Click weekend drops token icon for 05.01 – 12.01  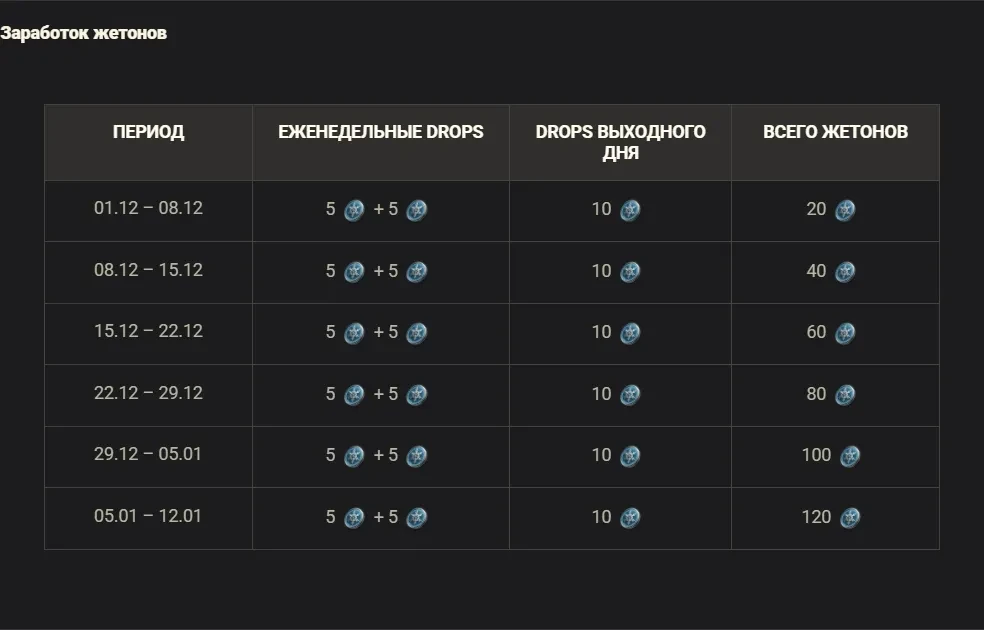(630, 518)
